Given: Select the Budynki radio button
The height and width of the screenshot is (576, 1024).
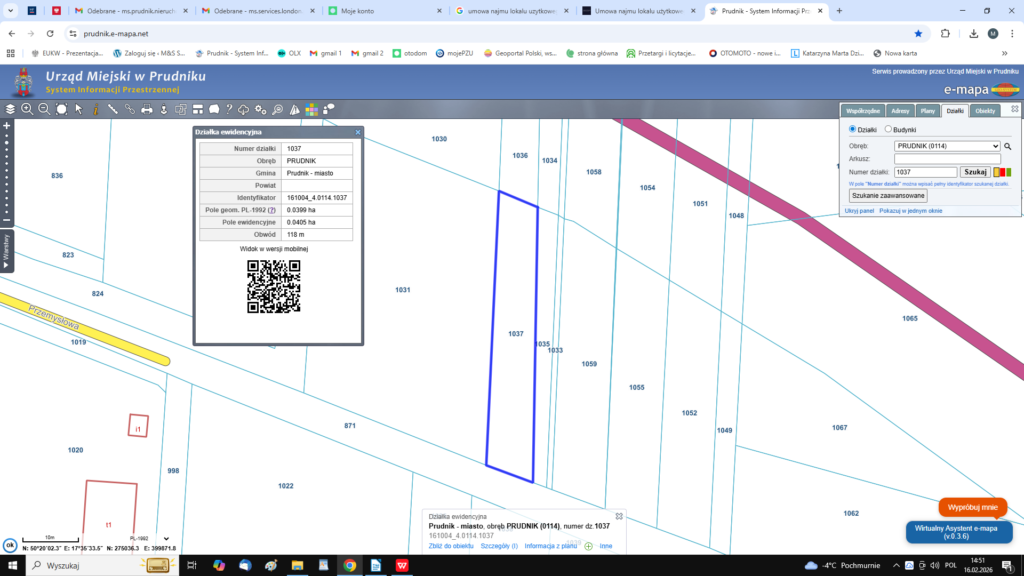Looking at the screenshot, I should coord(888,130).
